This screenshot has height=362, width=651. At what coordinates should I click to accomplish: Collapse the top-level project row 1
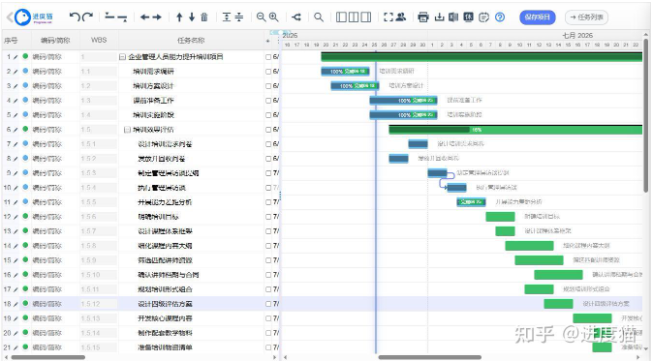click(122, 57)
